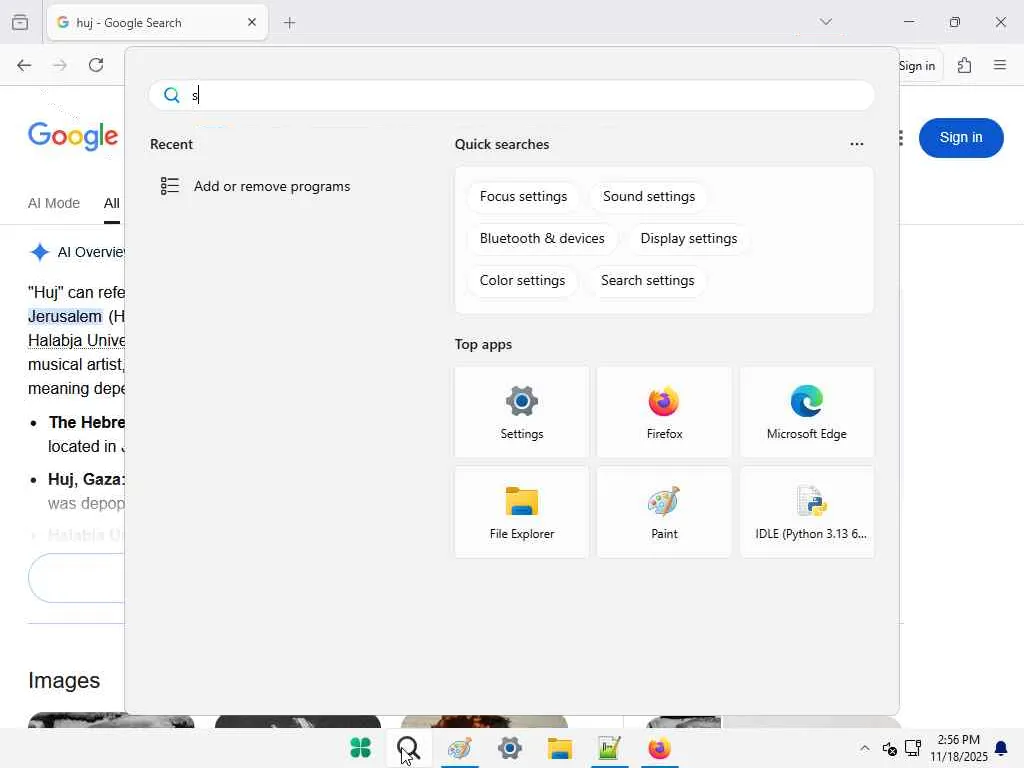Open IDLE Python 3.13 app tile

pos(807,512)
